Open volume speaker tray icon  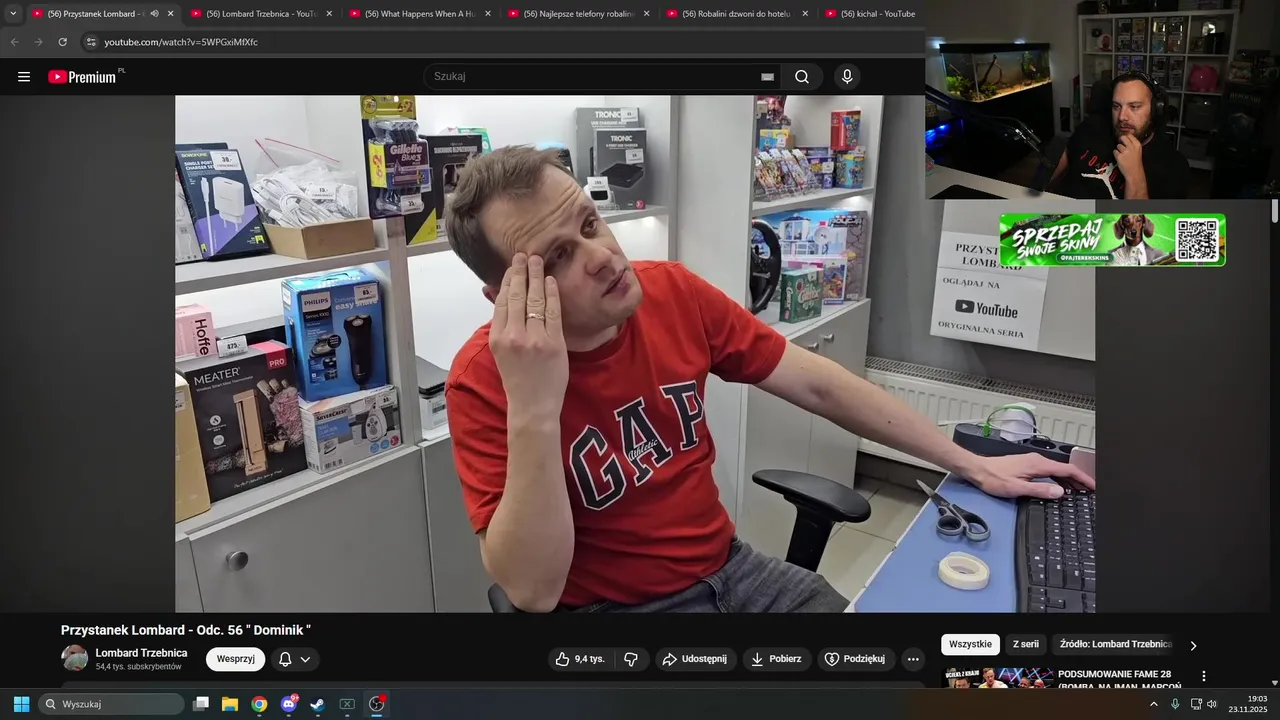click(1212, 704)
